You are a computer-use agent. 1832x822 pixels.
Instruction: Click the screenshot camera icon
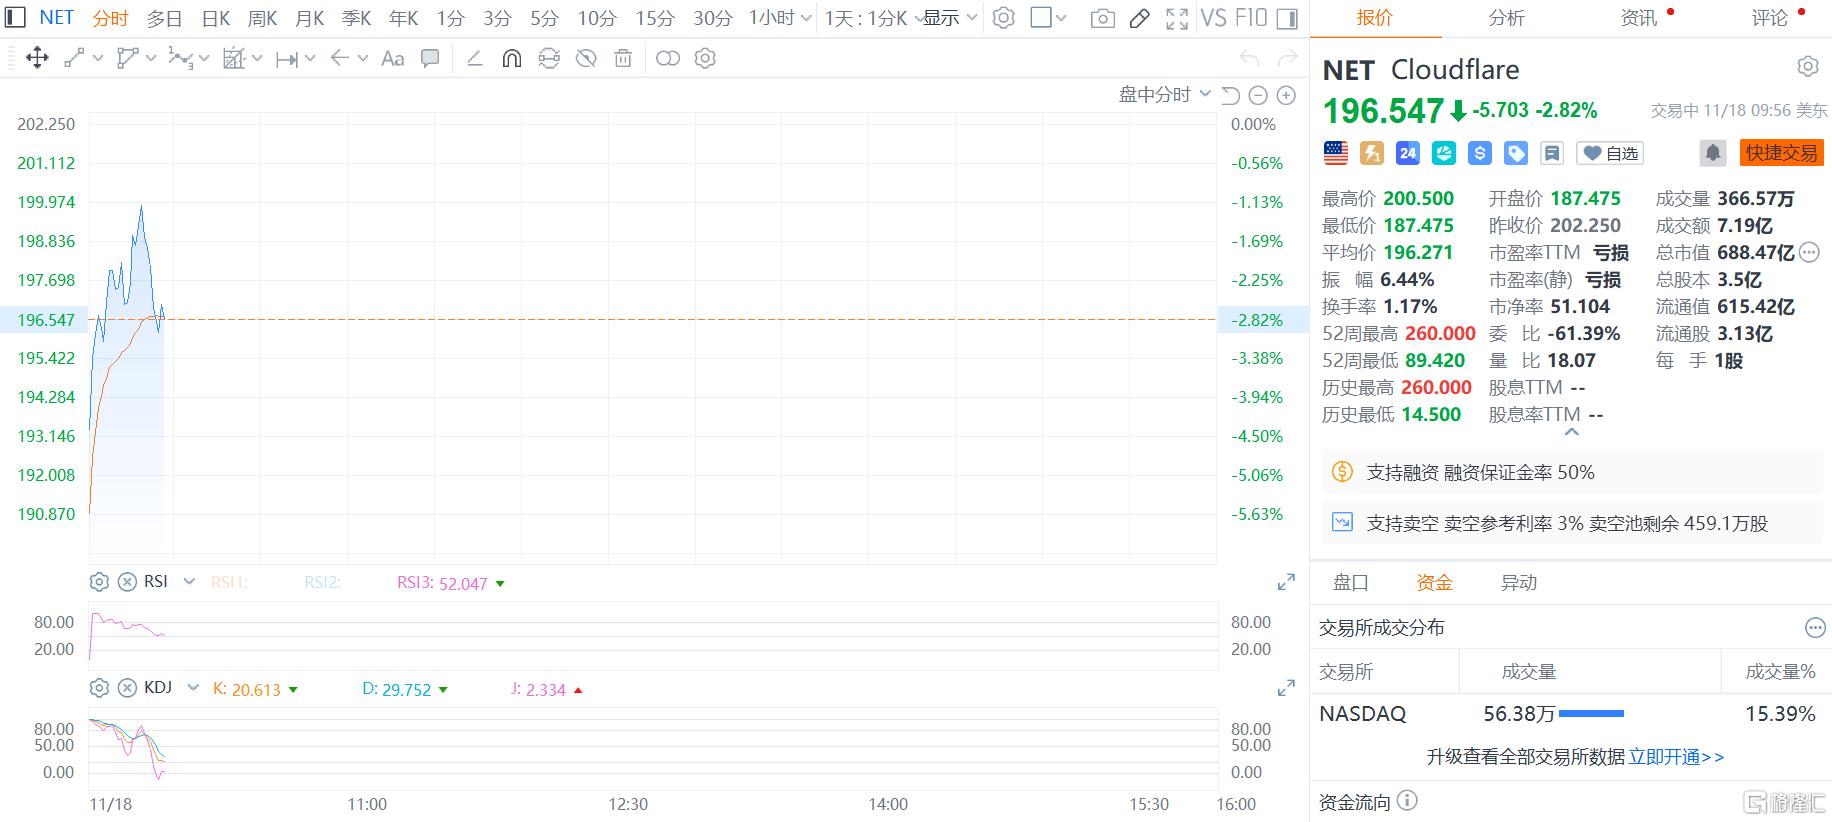pyautogui.click(x=1102, y=18)
